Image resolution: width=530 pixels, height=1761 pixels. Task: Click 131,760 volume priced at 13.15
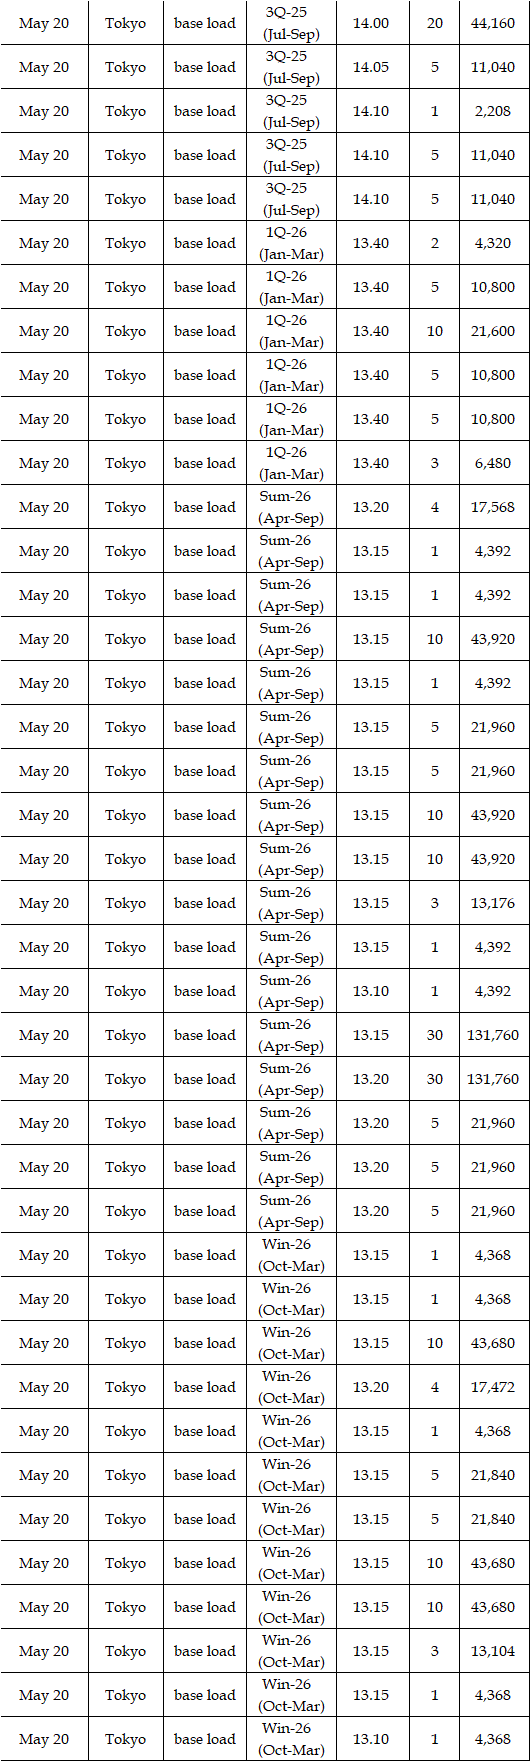[x=493, y=1035]
